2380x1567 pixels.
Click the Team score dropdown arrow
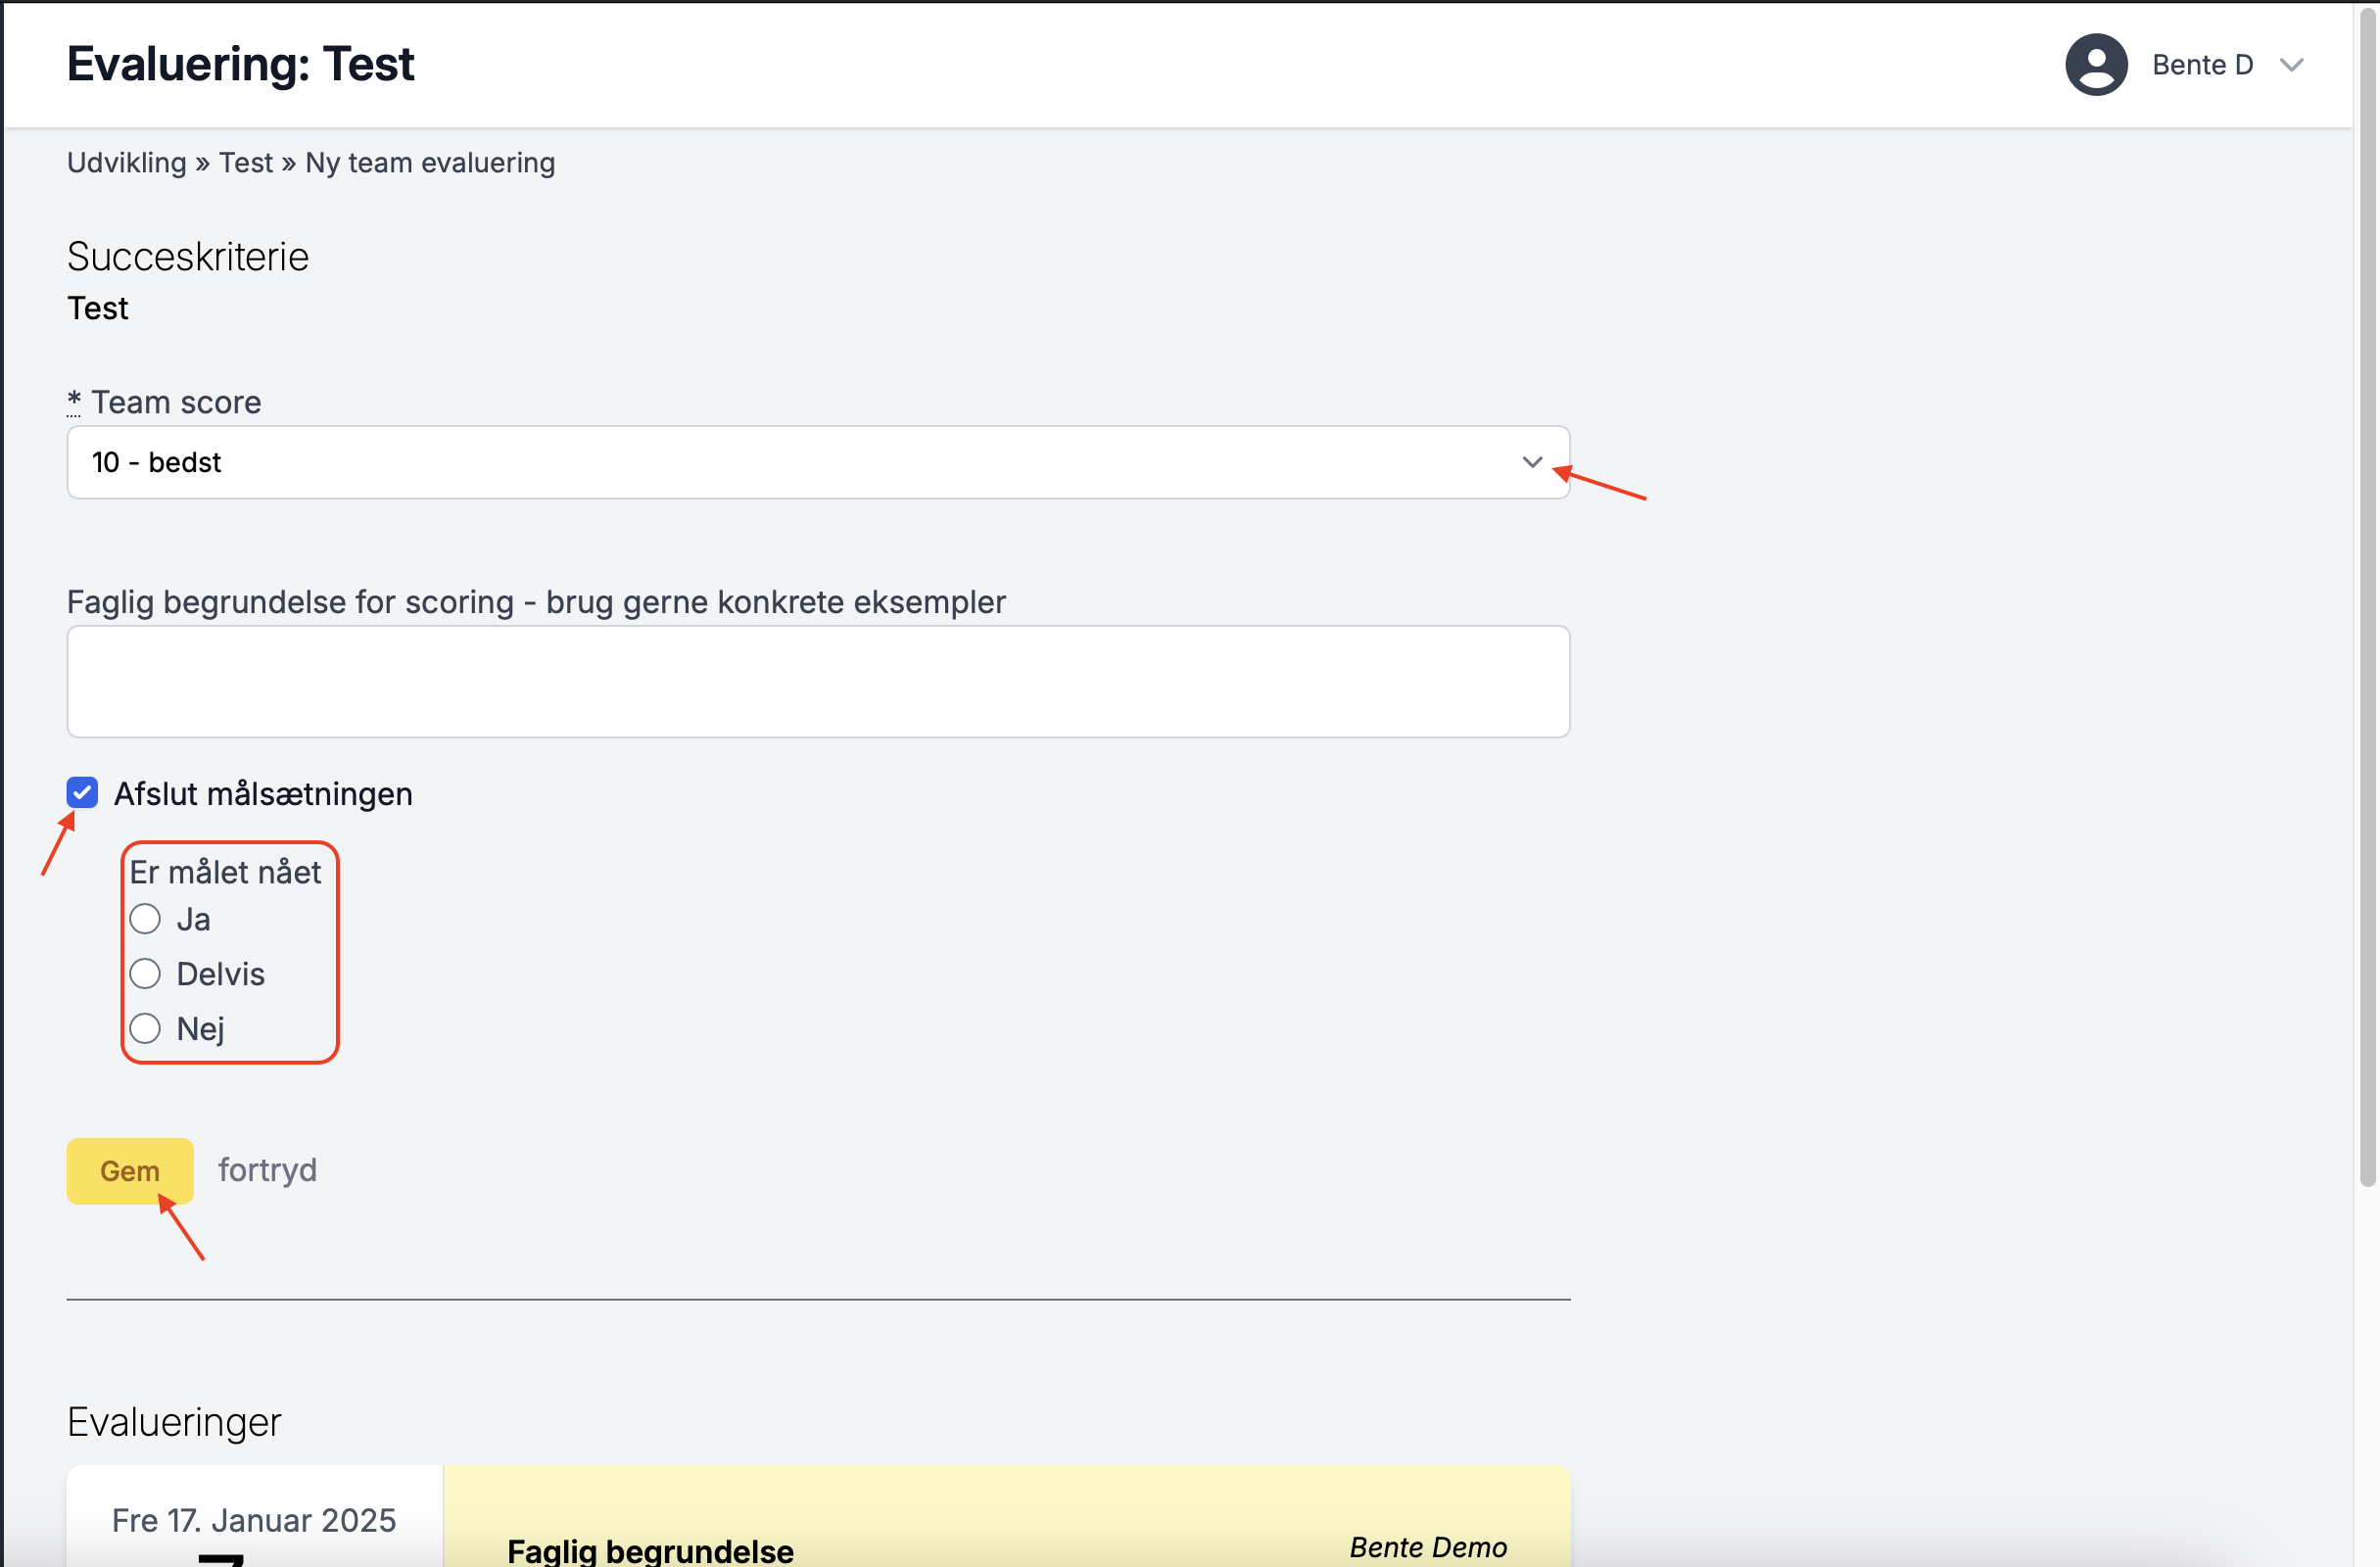1531,462
